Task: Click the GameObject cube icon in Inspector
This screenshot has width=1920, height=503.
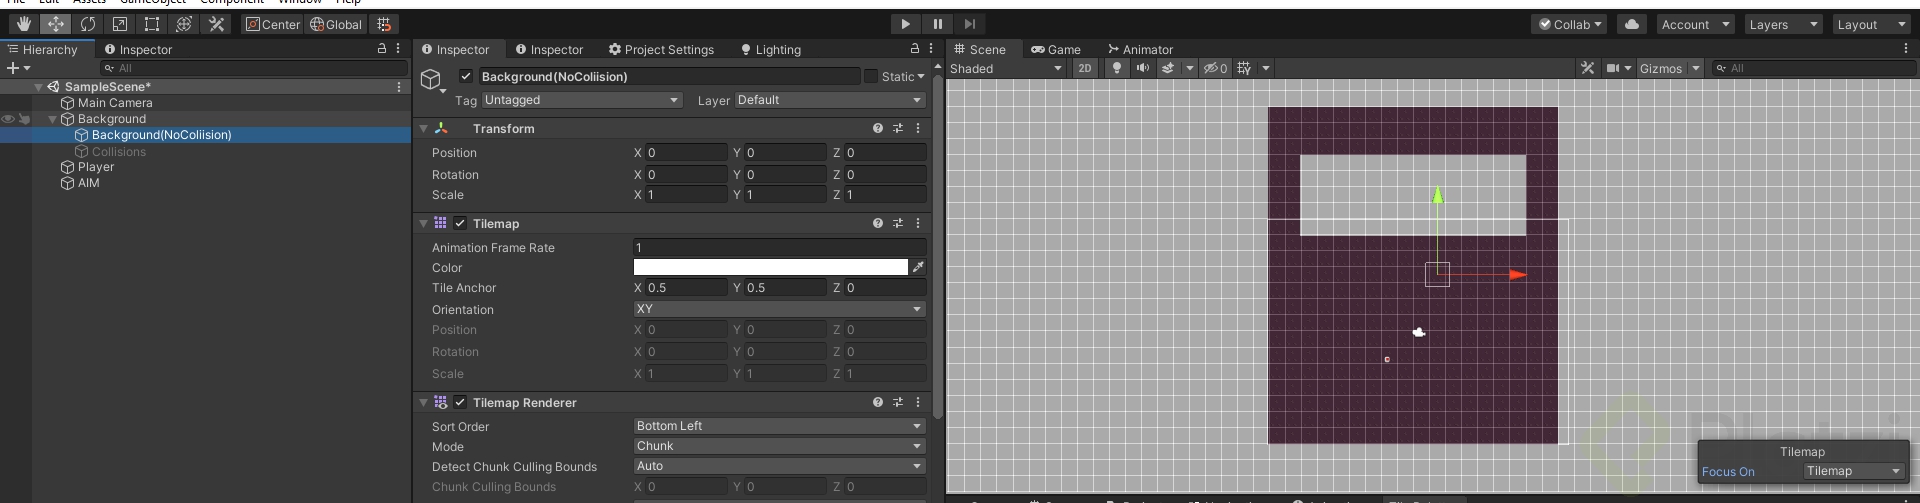Action: point(430,79)
